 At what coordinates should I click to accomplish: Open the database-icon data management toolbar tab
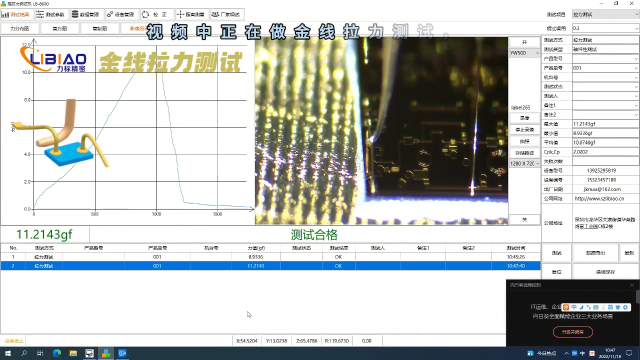(87, 14)
